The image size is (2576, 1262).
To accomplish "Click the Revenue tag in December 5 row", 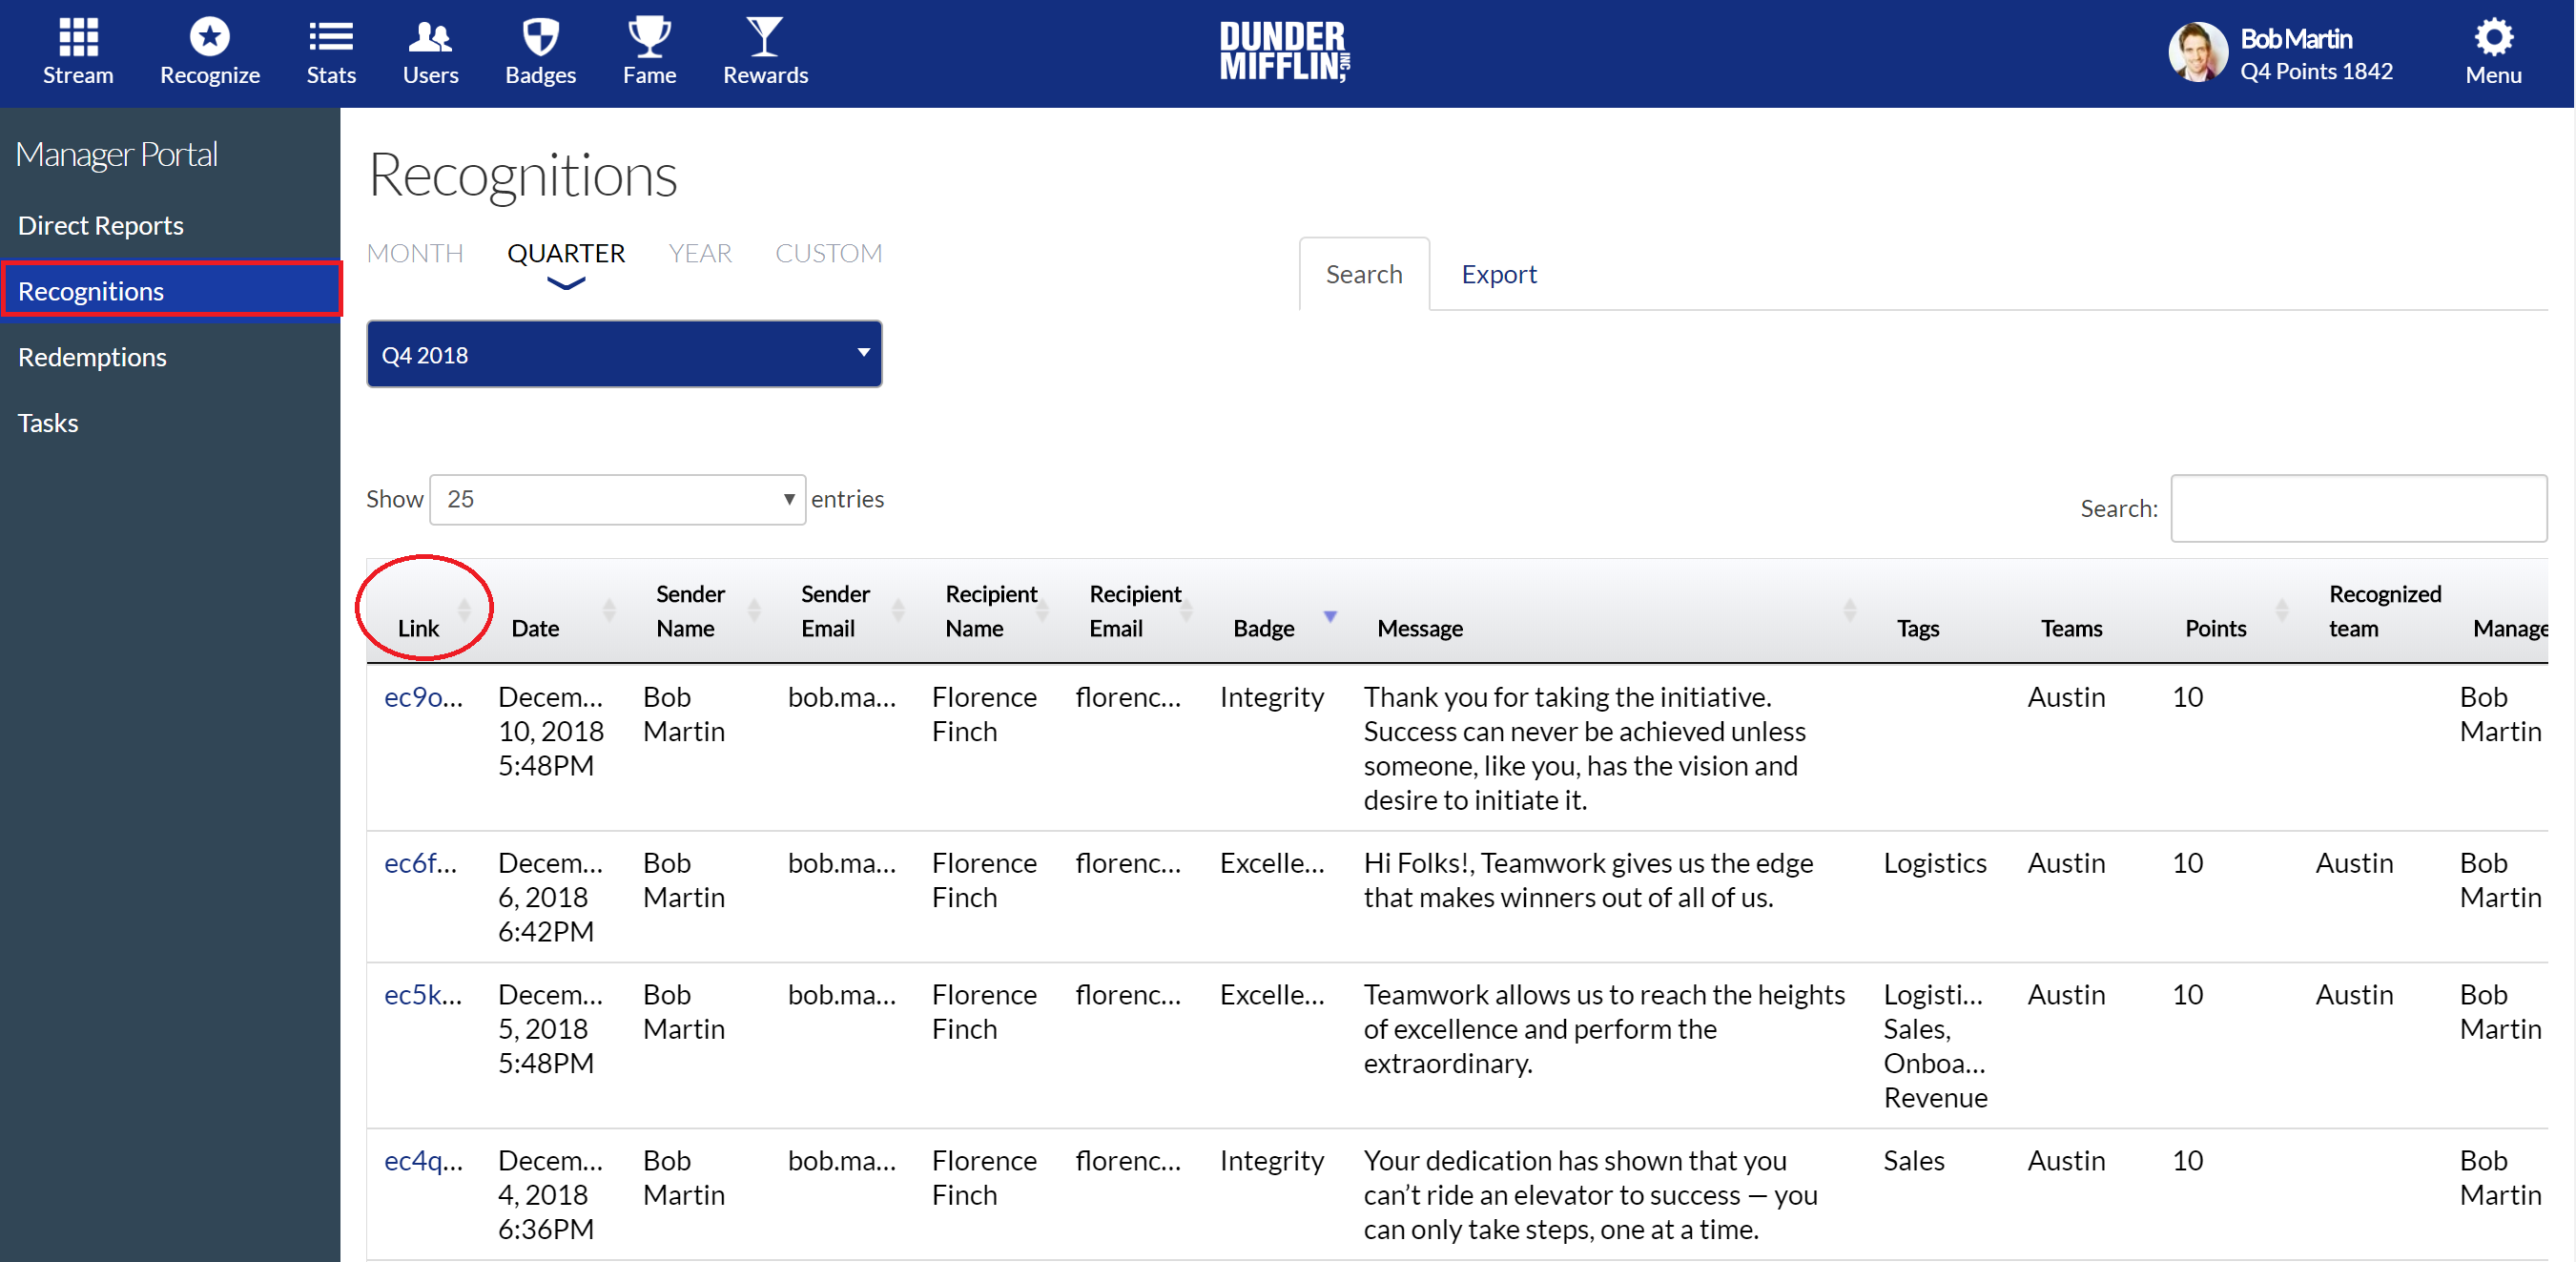I will coord(1935,1098).
